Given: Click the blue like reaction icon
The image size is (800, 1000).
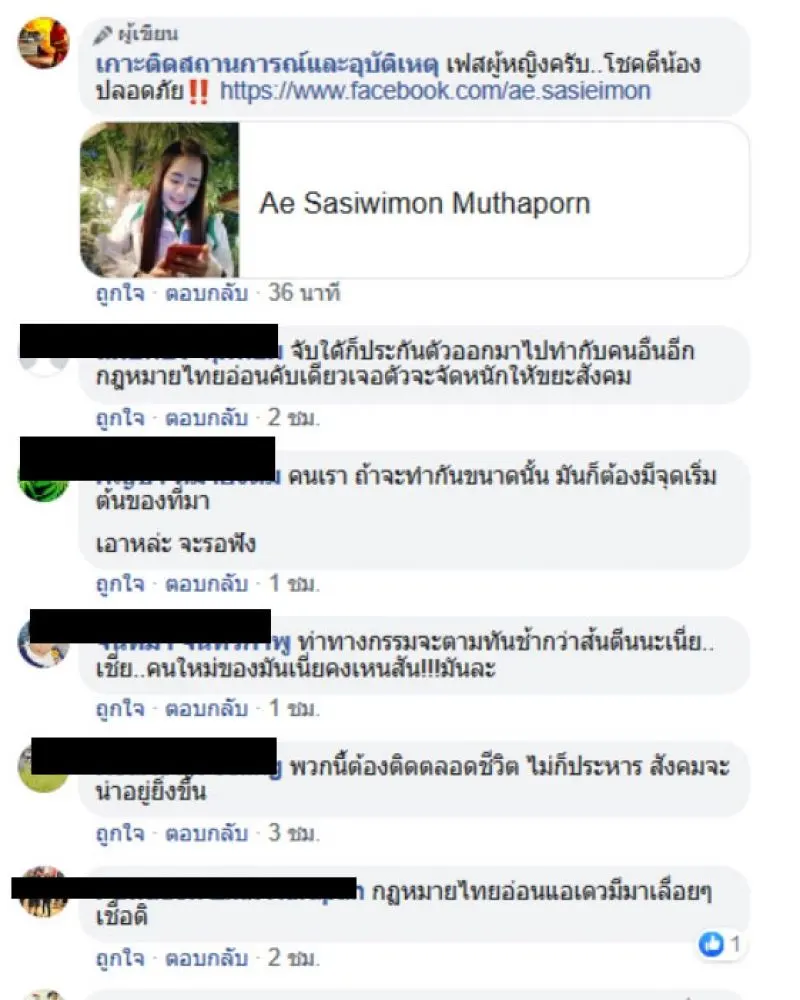Looking at the screenshot, I should point(711,944).
